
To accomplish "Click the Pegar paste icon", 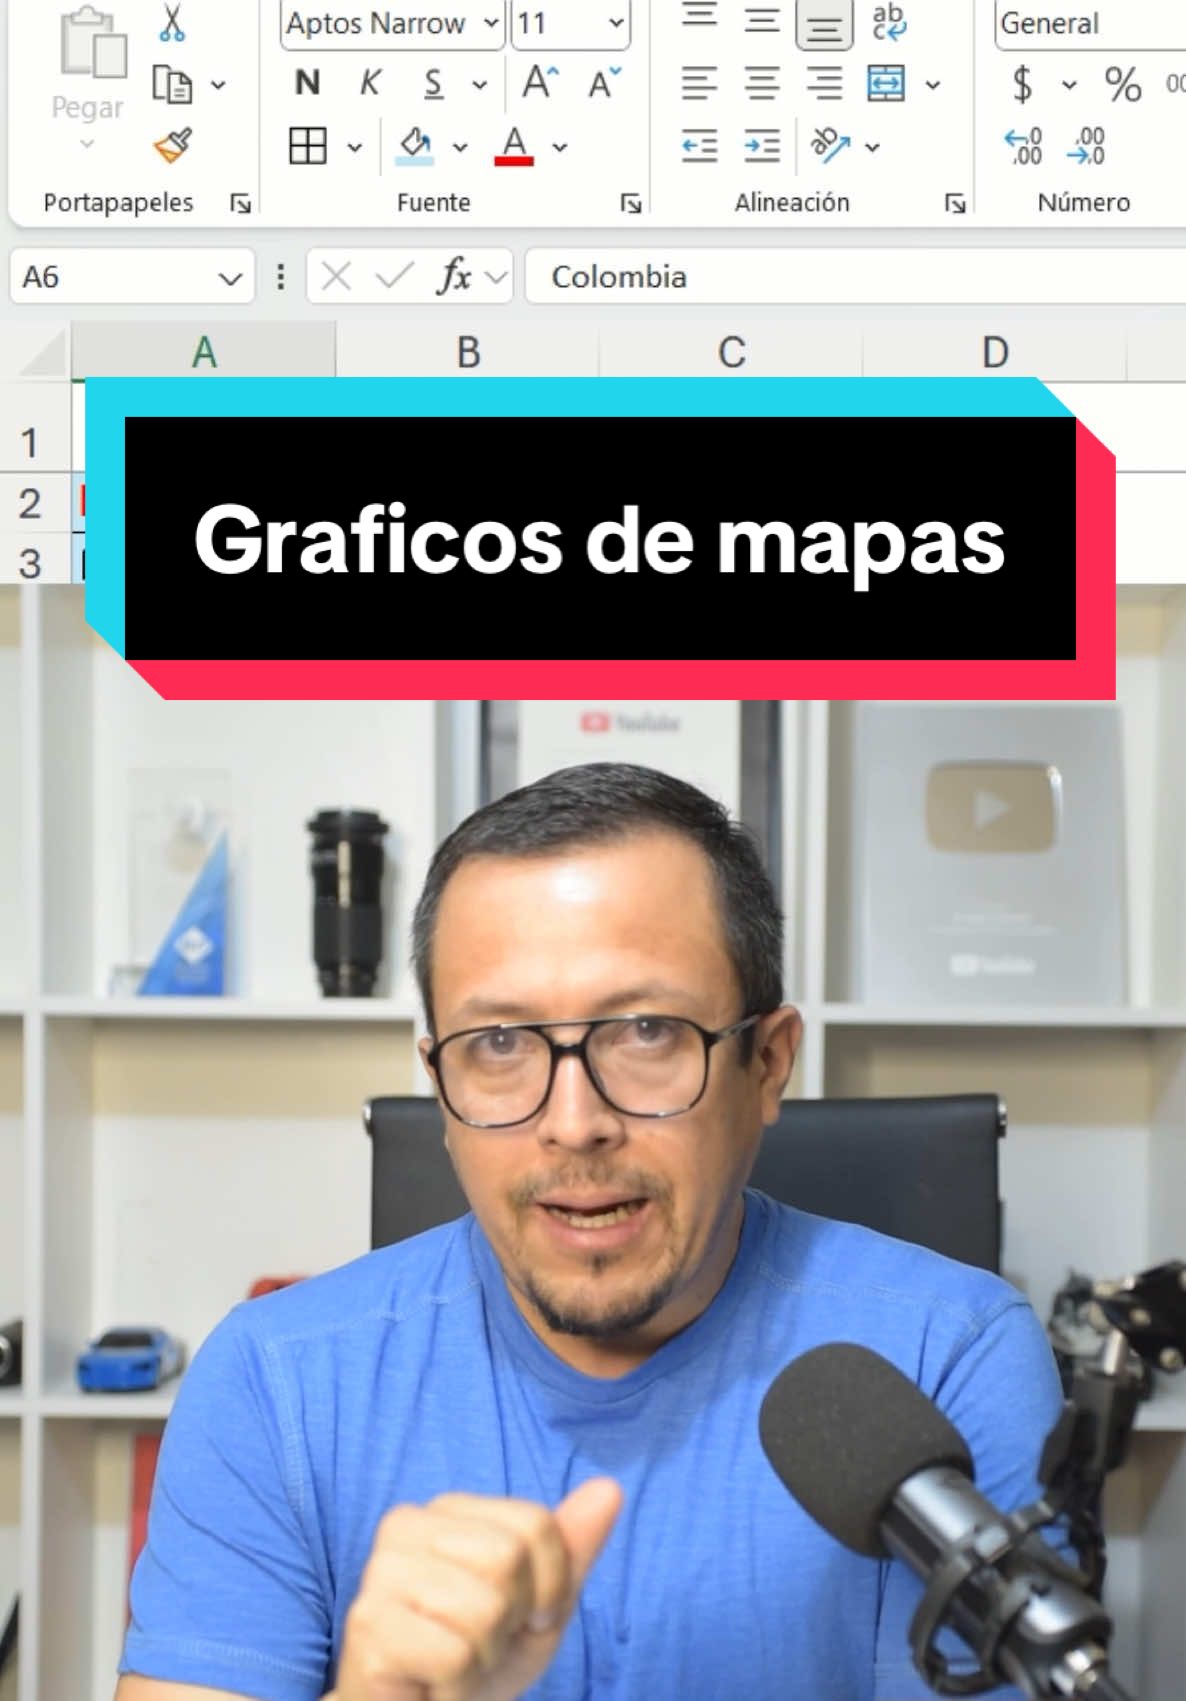I will pyautogui.click(x=92, y=42).
